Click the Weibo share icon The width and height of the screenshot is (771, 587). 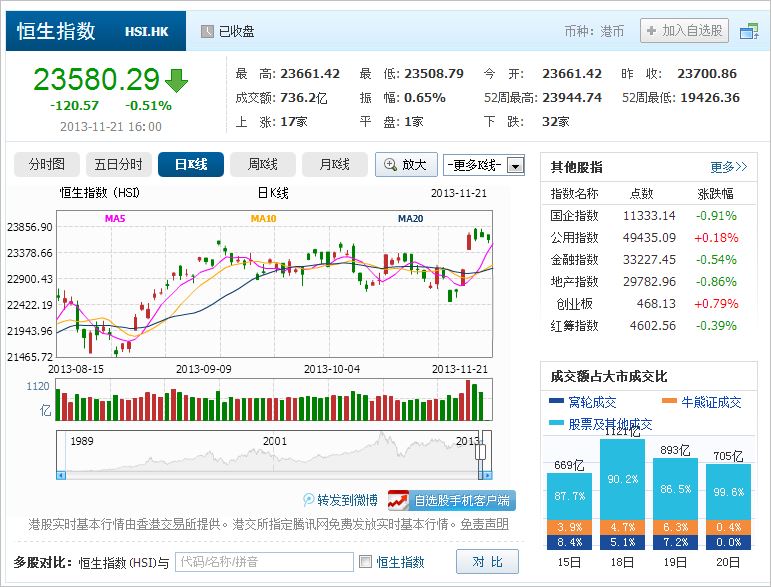(x=308, y=500)
